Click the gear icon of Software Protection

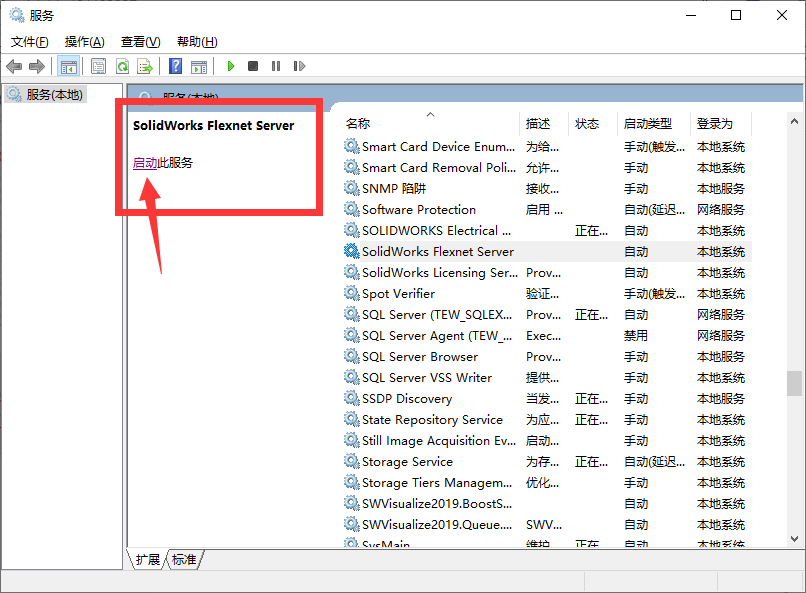pyautogui.click(x=352, y=209)
